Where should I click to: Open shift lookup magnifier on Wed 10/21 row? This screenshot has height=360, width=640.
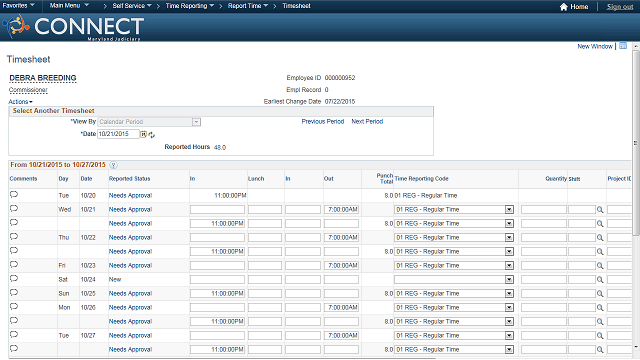coord(600,210)
